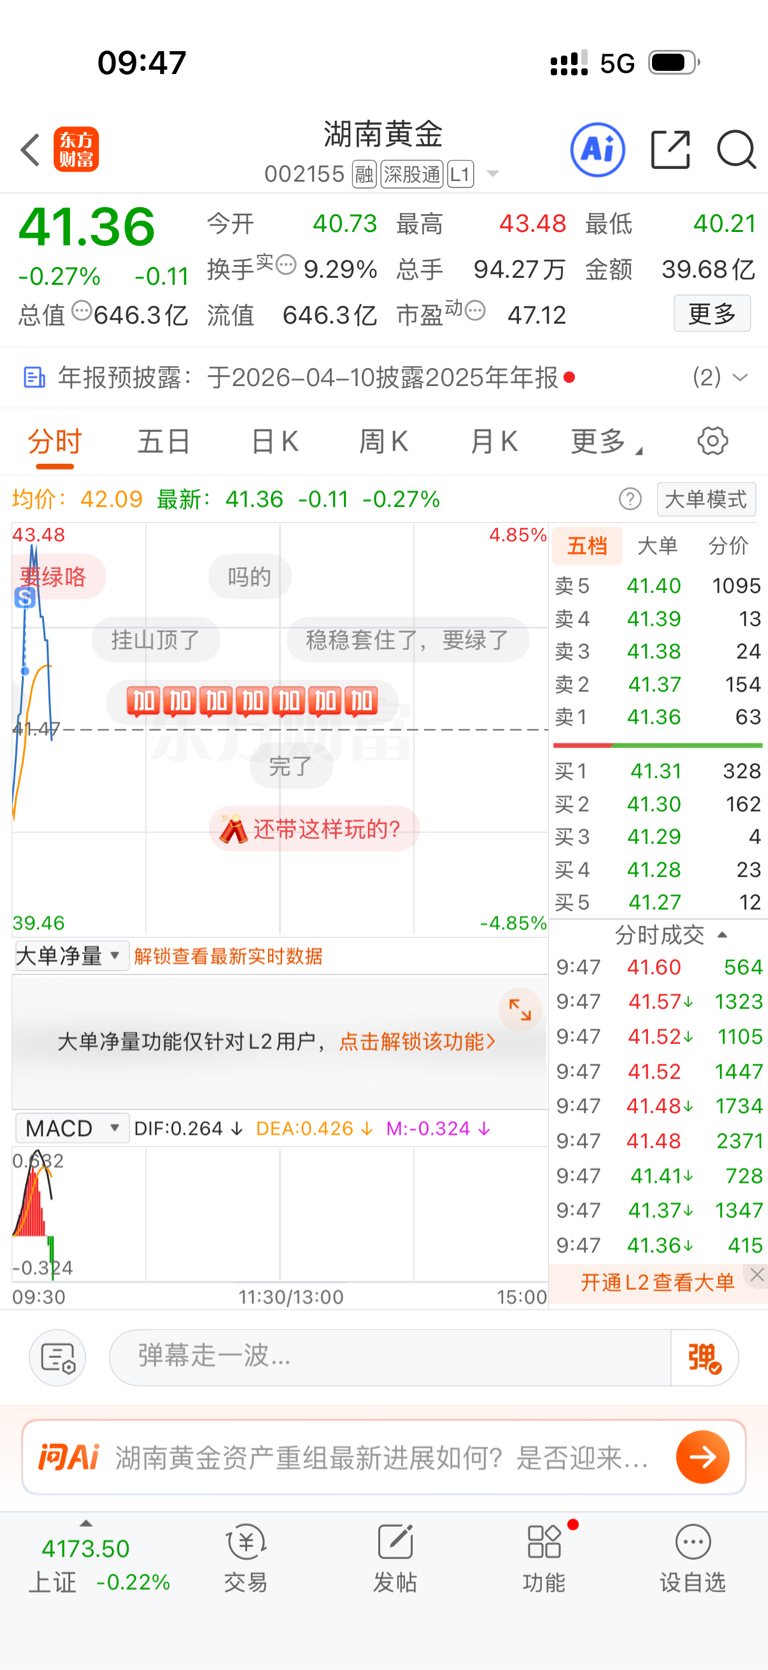Close the L2 promotion banner

click(757, 1275)
